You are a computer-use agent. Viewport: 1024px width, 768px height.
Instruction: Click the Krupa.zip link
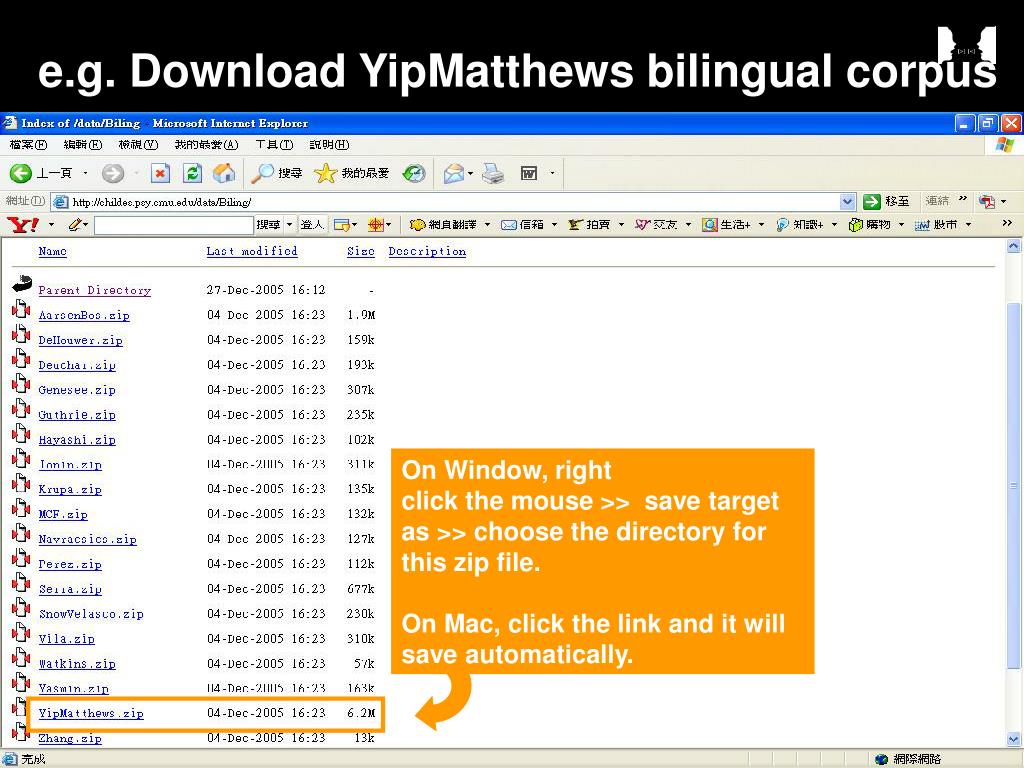tap(70, 489)
